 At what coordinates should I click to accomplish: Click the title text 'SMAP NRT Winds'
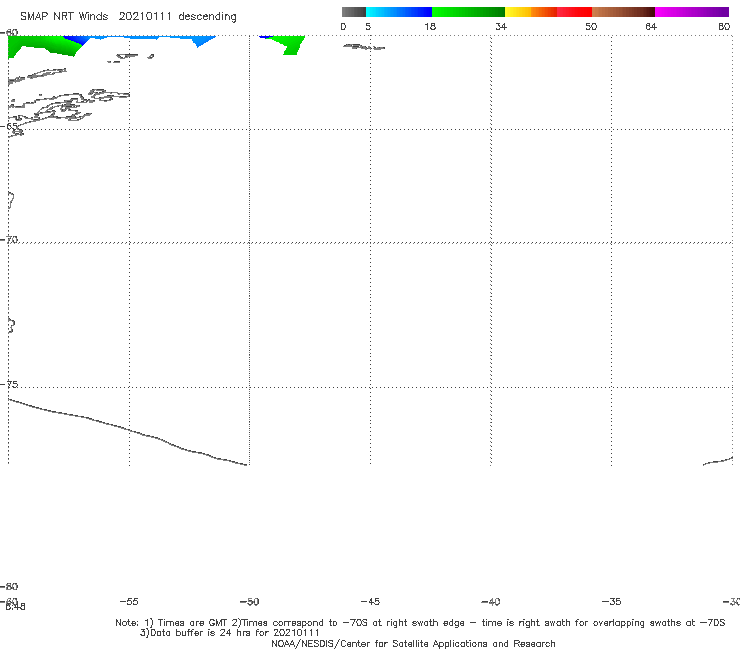pyautogui.click(x=64, y=17)
